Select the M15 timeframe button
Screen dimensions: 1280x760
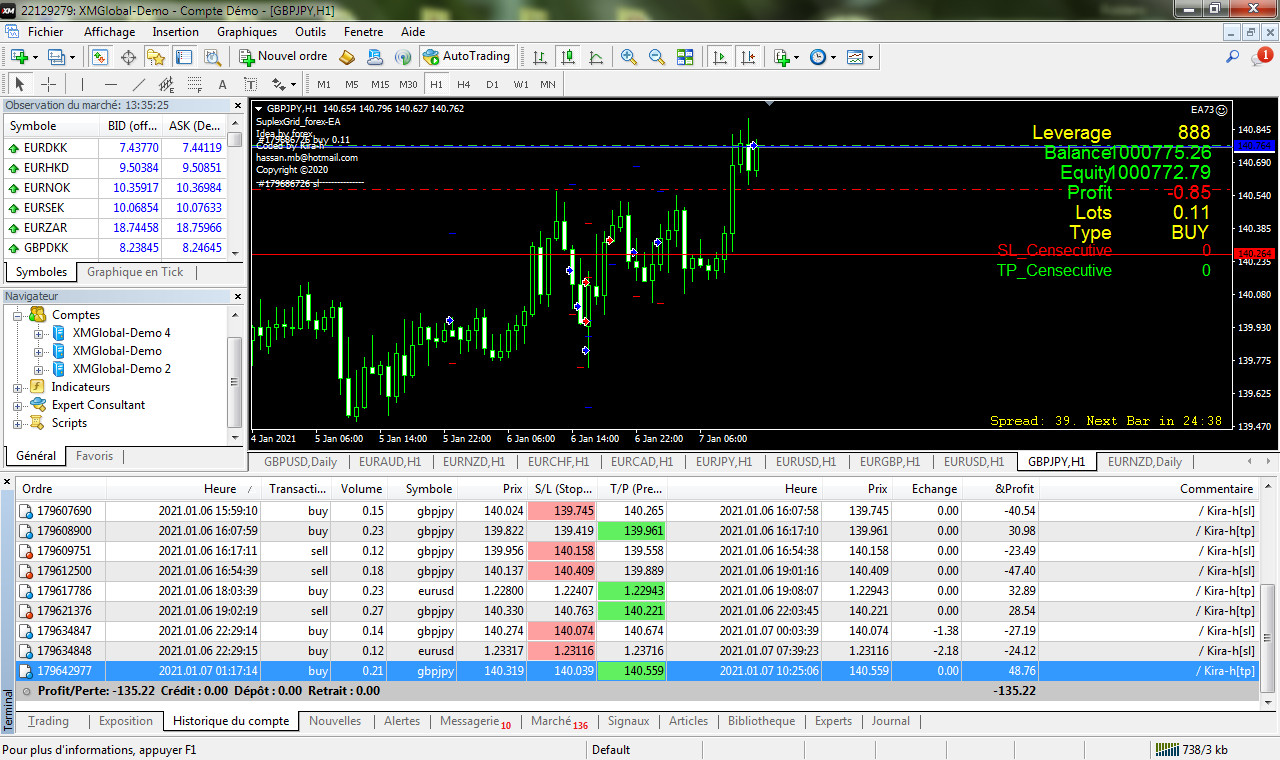[x=379, y=84]
